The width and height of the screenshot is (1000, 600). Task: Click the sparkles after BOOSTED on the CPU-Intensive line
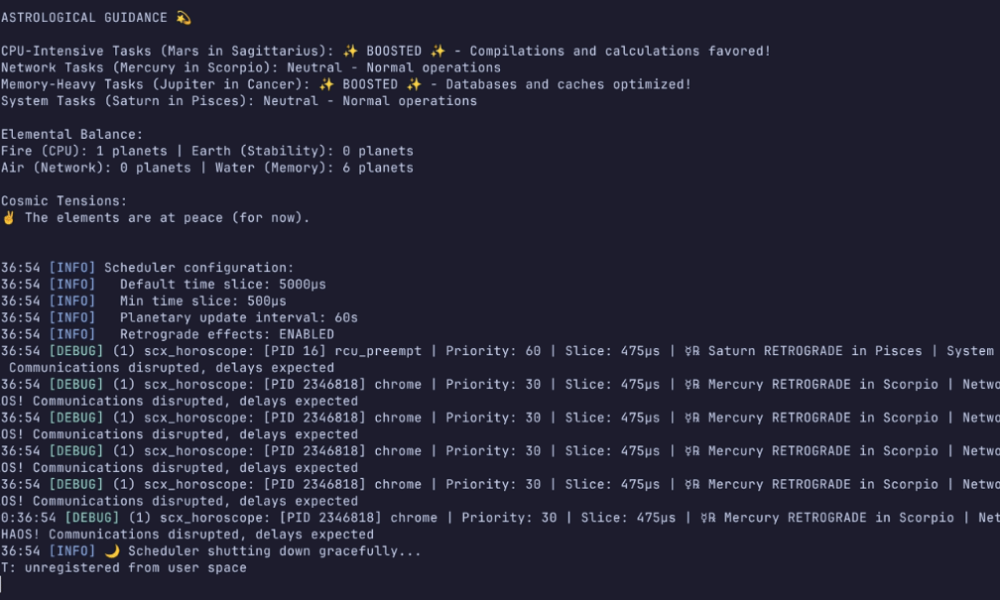[445, 51]
